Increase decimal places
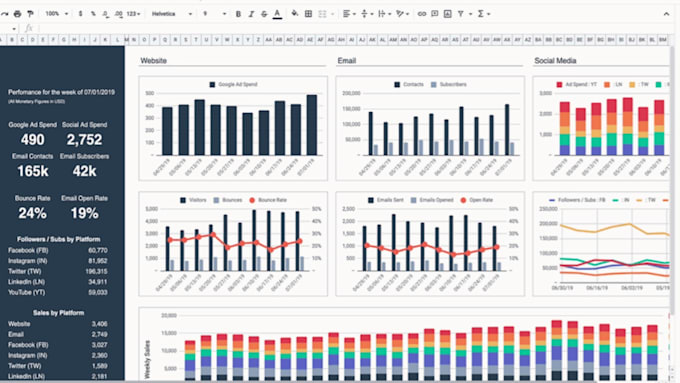Image resolution: width=680 pixels, height=383 pixels. coord(118,14)
